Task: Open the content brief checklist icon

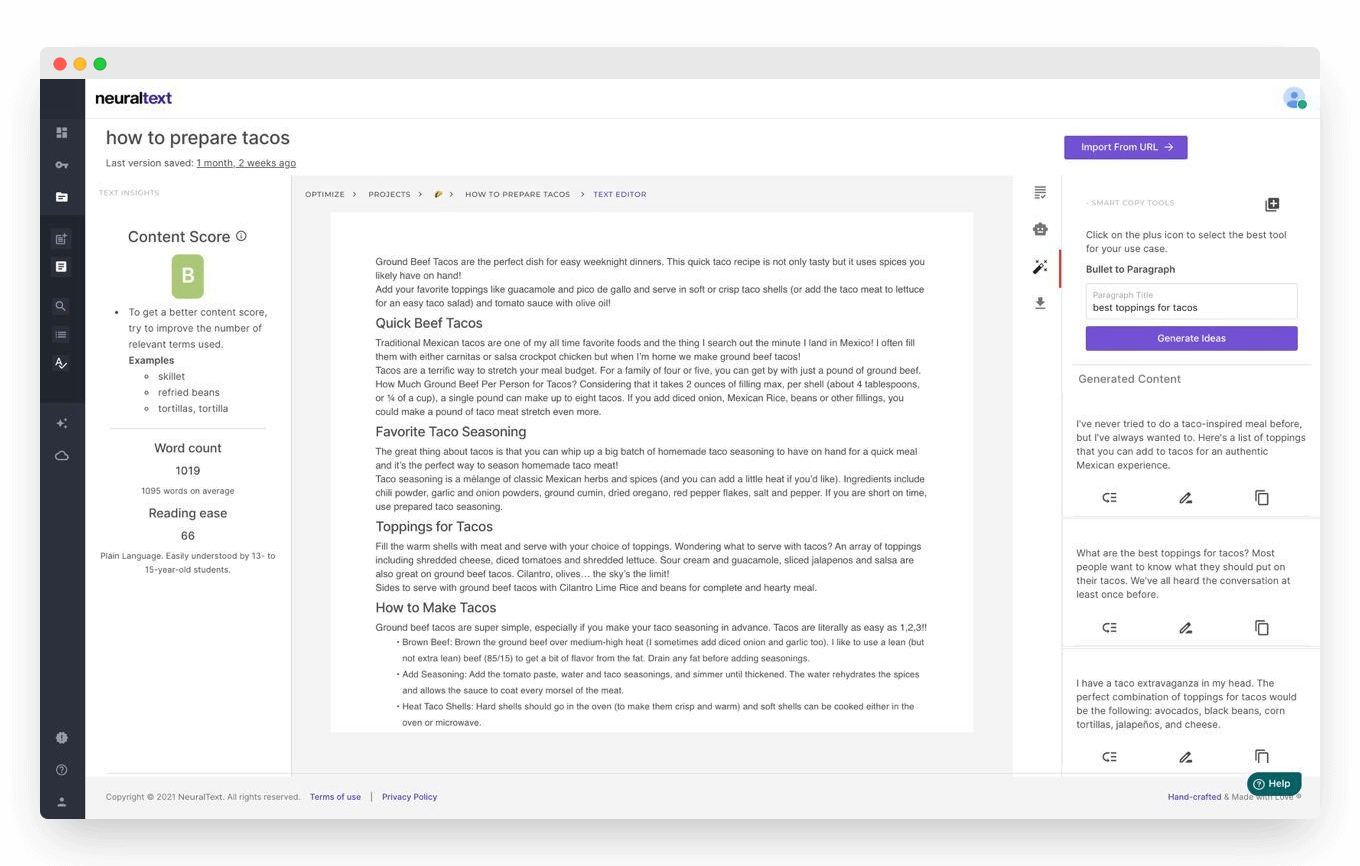Action: point(1040,191)
